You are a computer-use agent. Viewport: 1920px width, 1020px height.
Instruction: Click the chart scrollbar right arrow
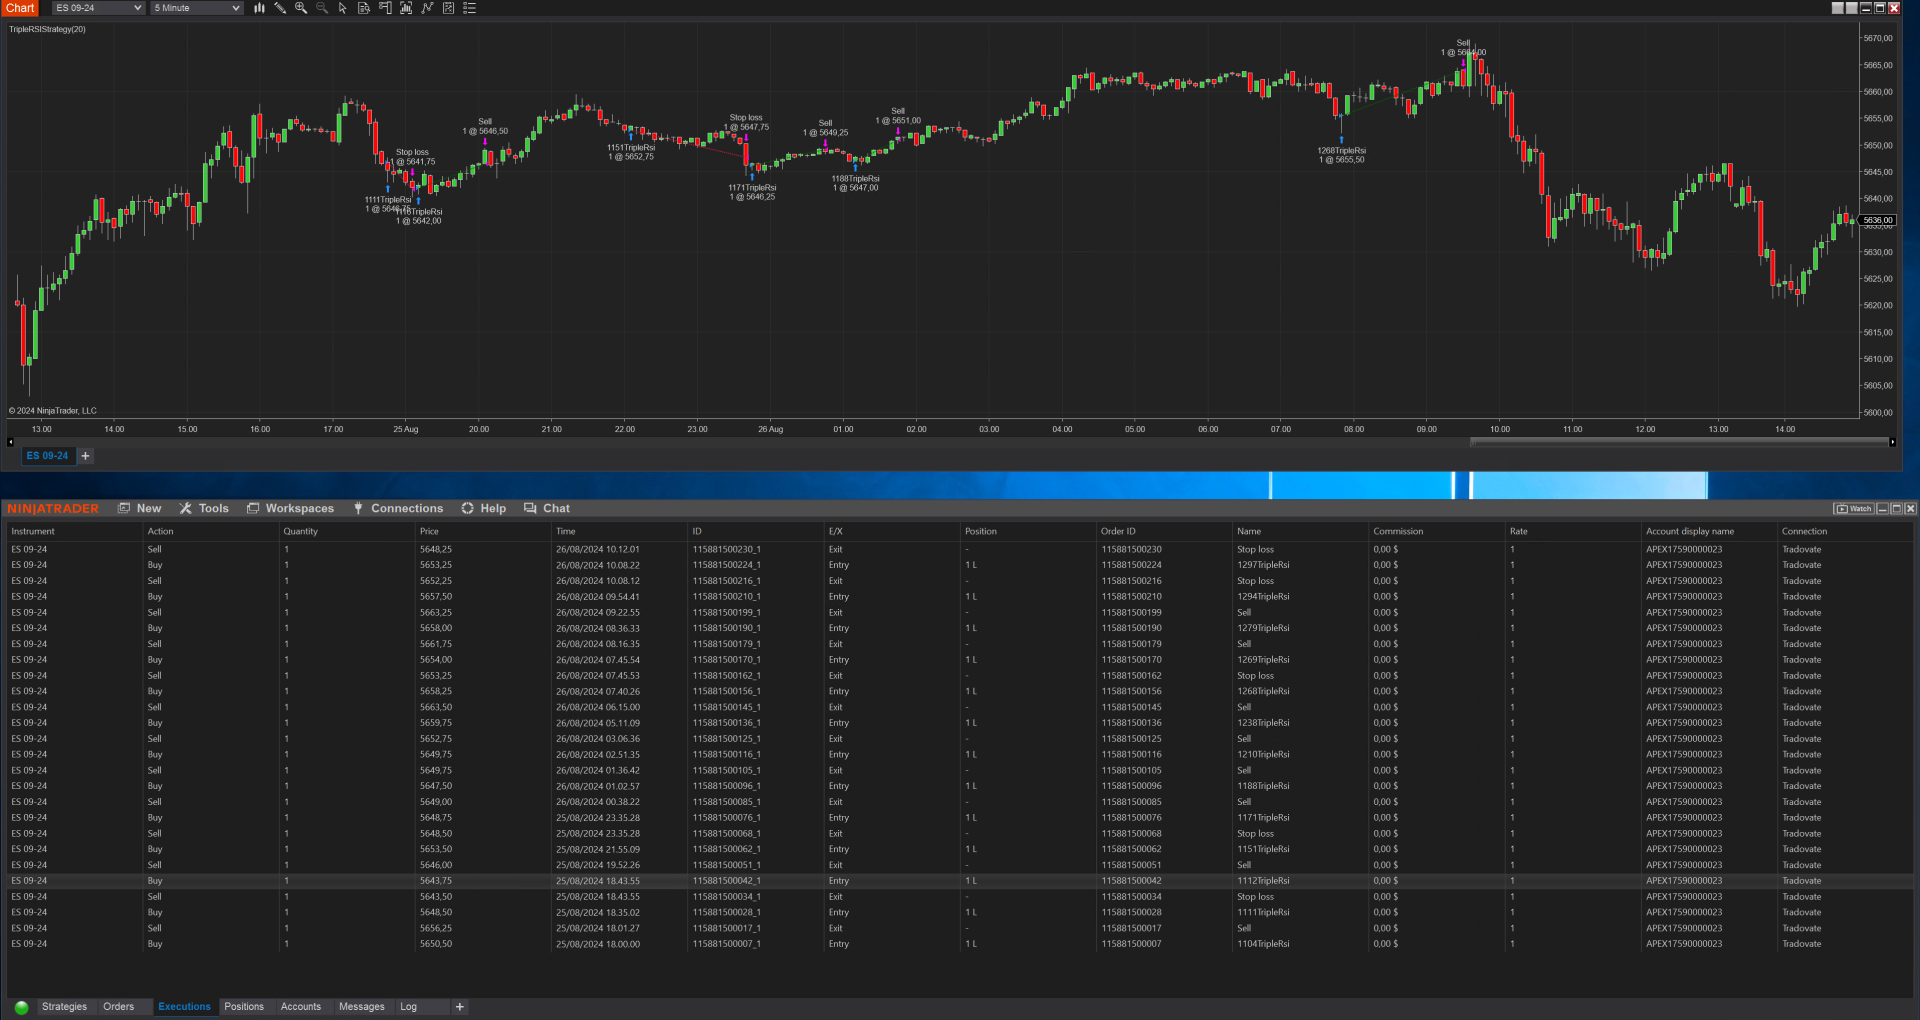click(x=1892, y=442)
